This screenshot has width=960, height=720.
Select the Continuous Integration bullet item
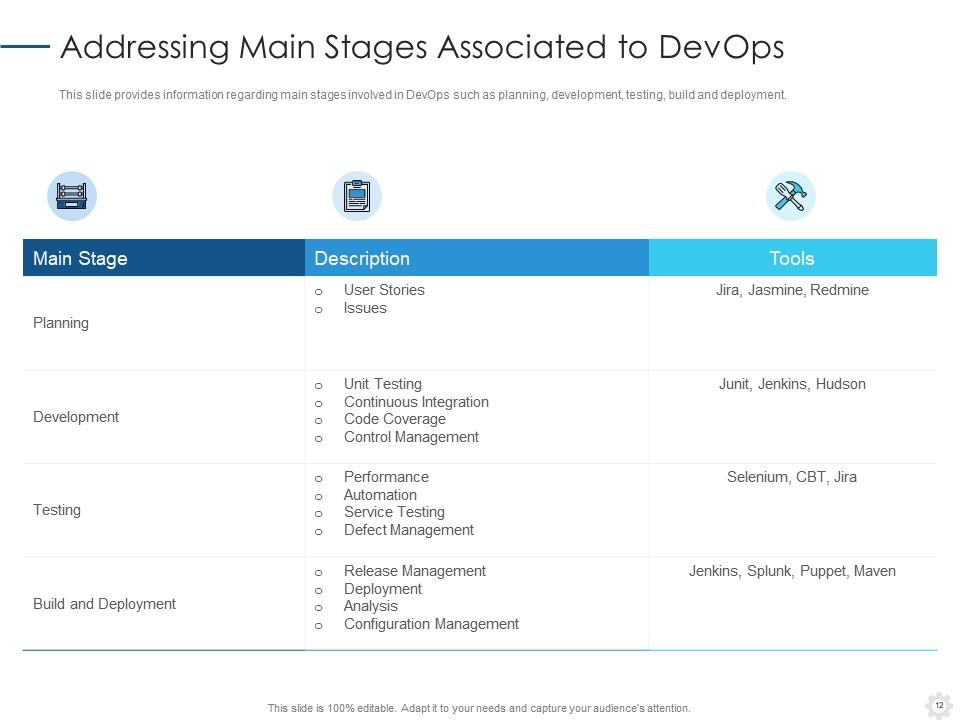click(x=416, y=402)
